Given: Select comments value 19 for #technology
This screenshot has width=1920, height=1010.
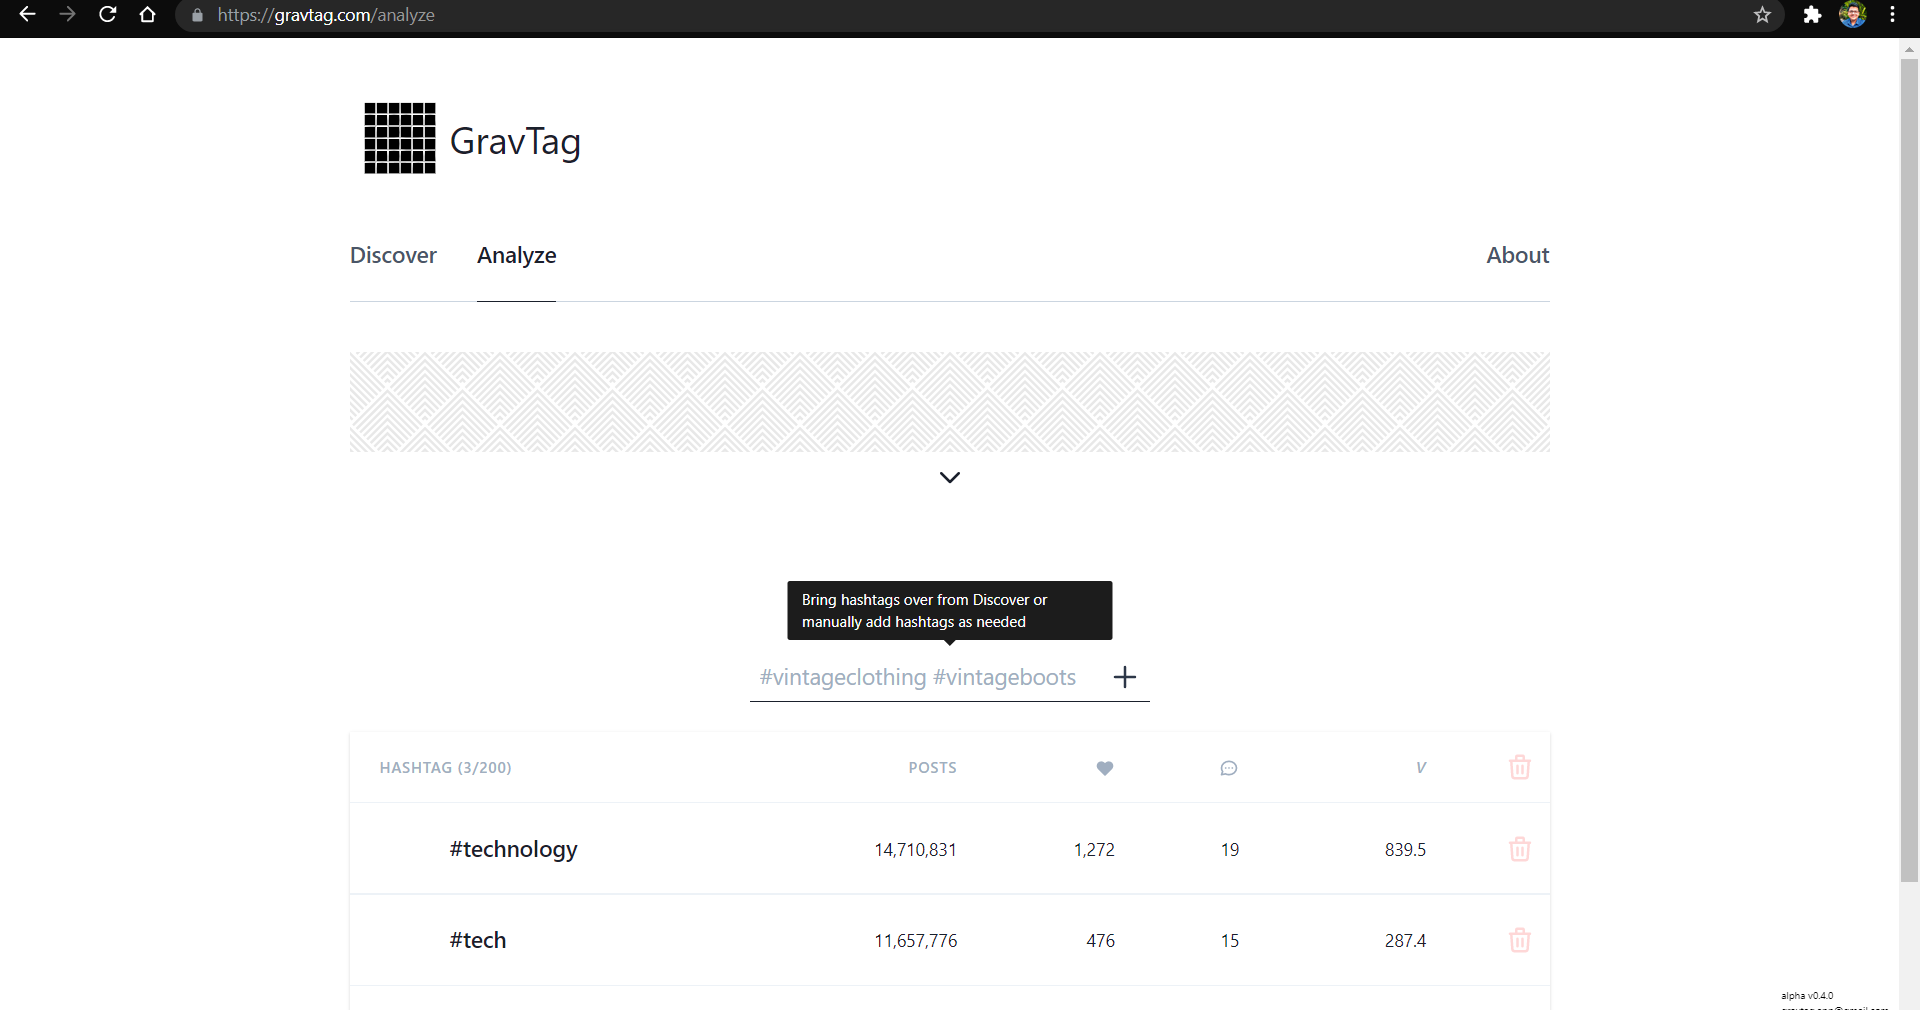Looking at the screenshot, I should (1229, 850).
